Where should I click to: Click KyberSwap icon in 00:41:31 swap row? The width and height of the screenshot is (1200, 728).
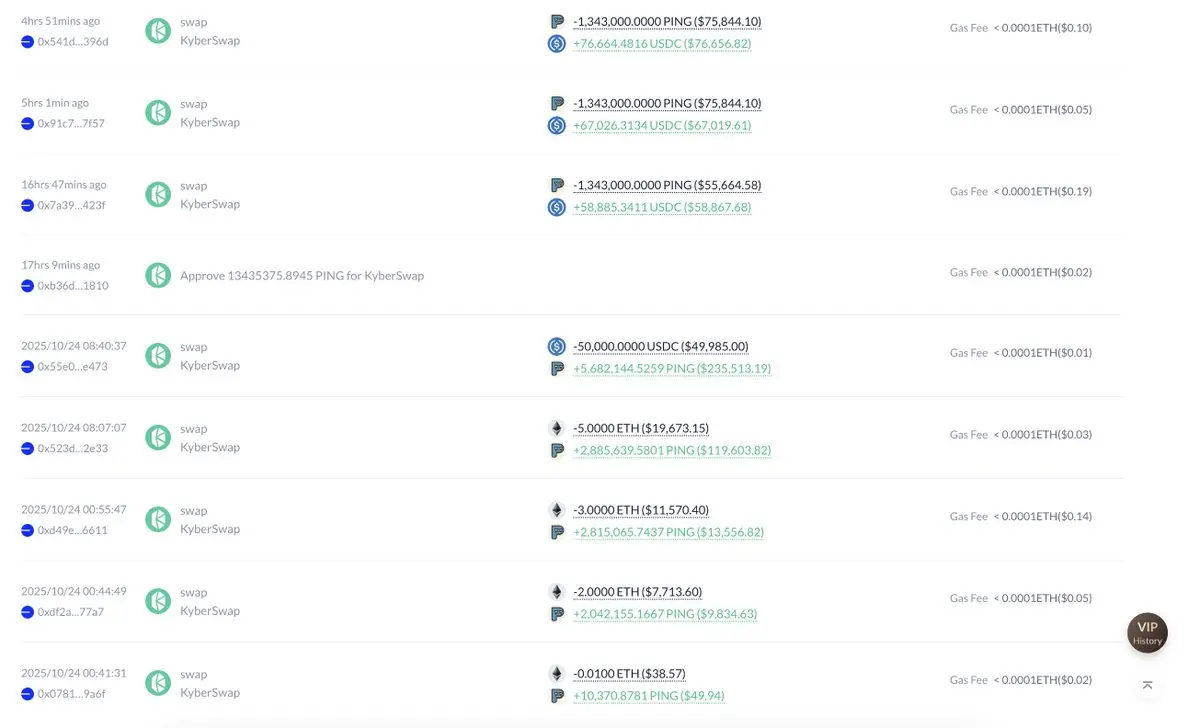coord(158,683)
